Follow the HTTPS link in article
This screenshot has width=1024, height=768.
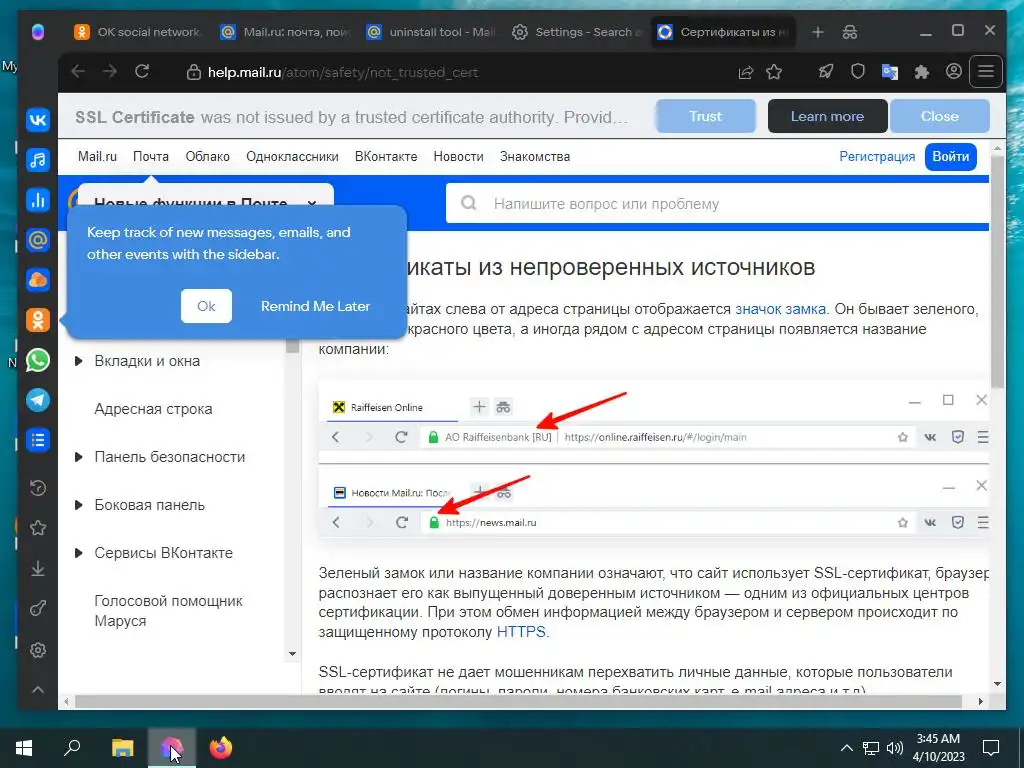[521, 632]
